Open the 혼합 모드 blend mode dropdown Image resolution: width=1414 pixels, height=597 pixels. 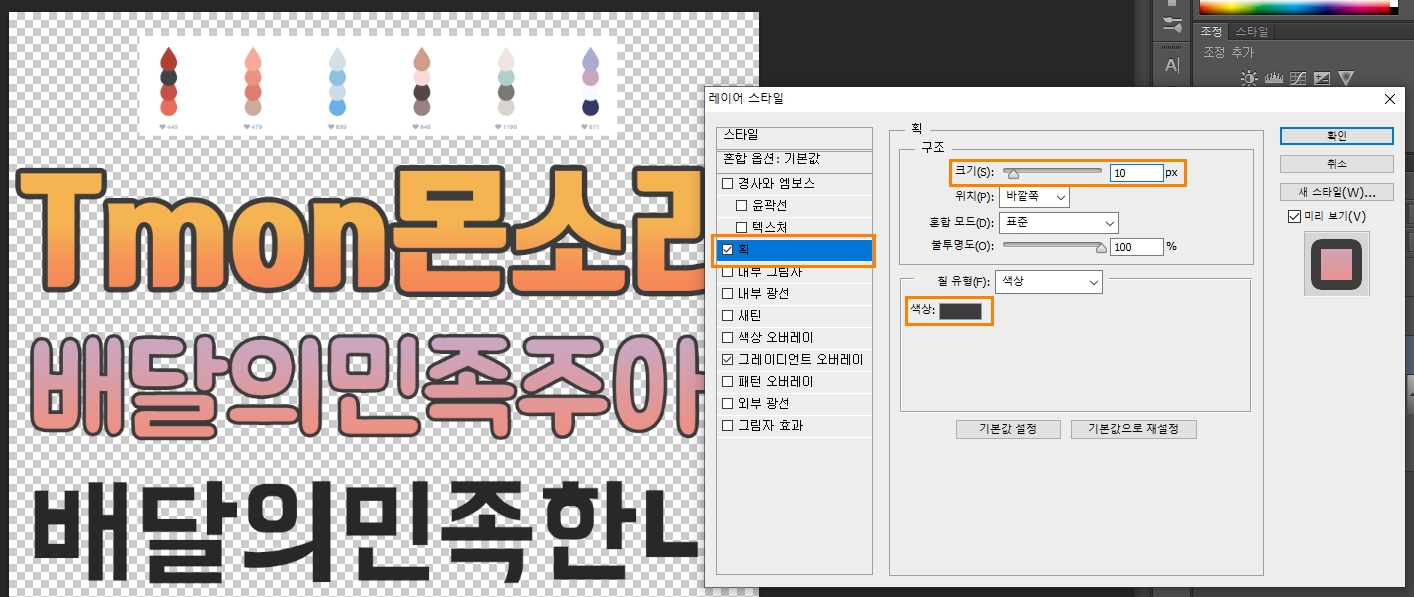(x=1060, y=223)
